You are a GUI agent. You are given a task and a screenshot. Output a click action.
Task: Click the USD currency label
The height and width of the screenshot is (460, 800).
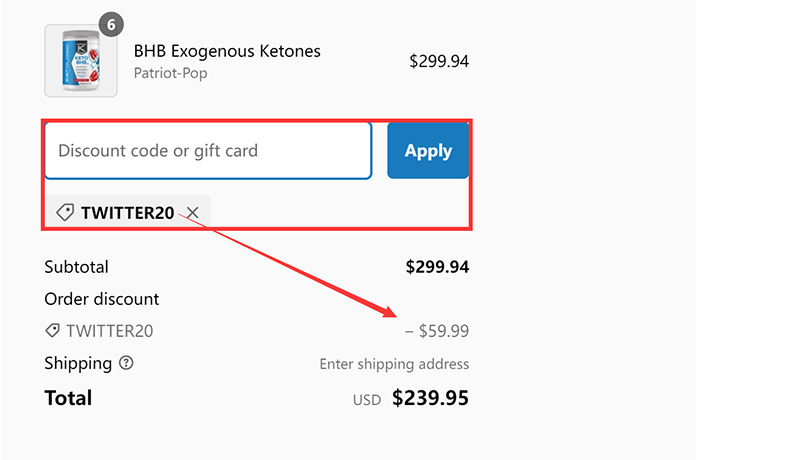click(x=367, y=400)
